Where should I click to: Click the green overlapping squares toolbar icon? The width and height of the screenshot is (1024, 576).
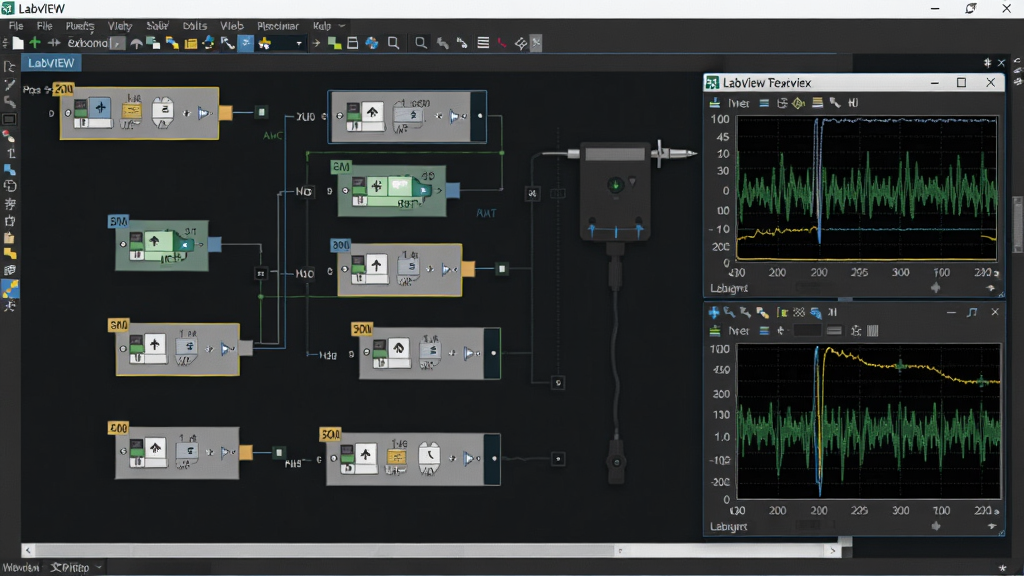click(x=334, y=43)
